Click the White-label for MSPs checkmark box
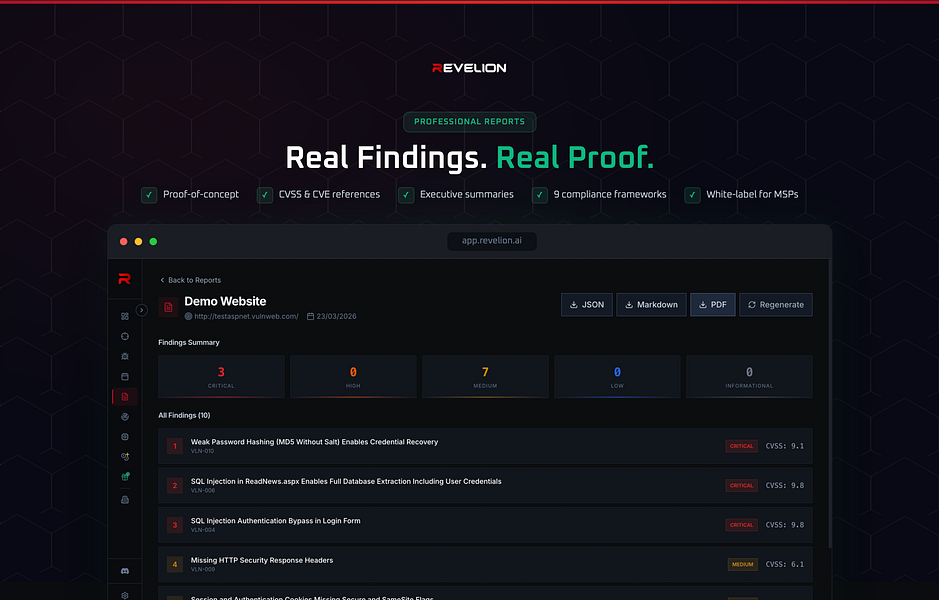The image size is (939, 600). click(x=692, y=195)
